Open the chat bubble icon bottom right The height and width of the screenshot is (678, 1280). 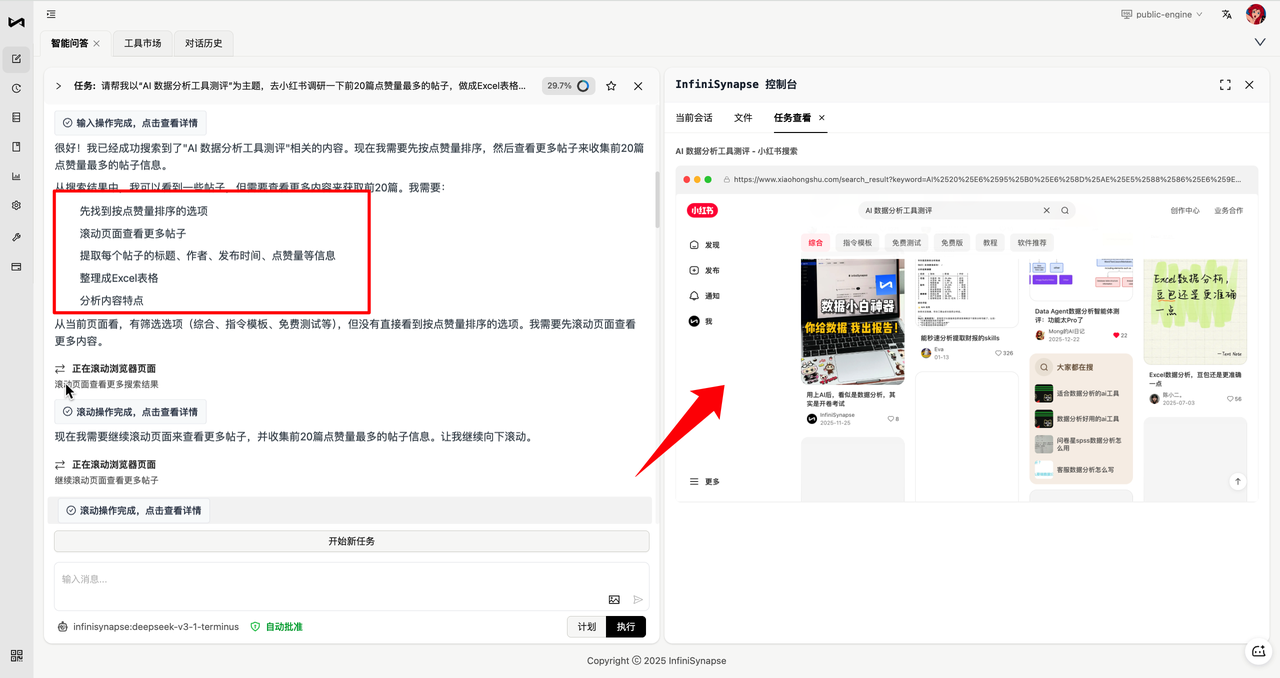coord(1259,651)
